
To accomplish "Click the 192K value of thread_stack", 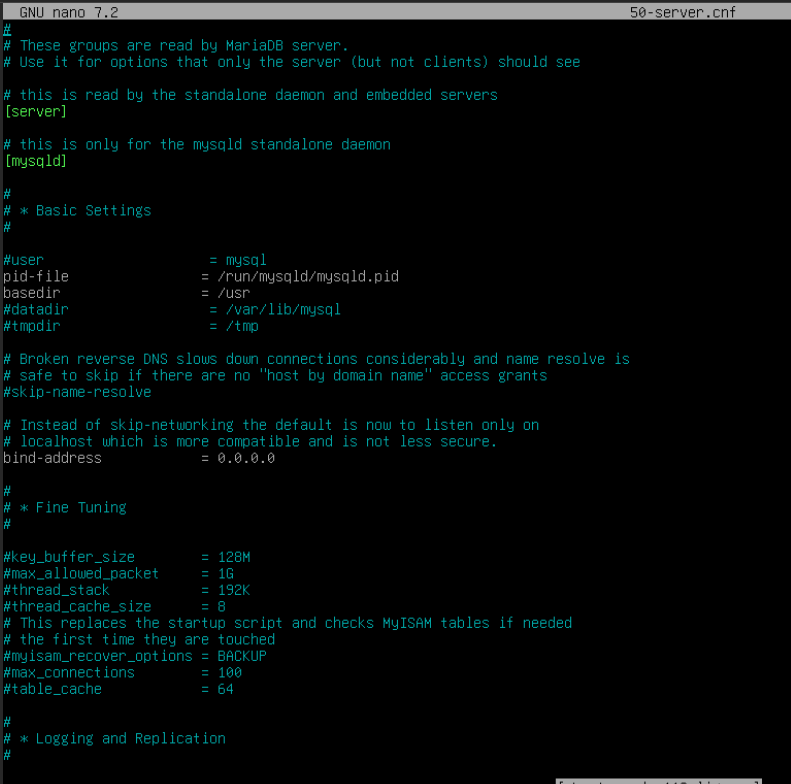I will click(234, 590).
